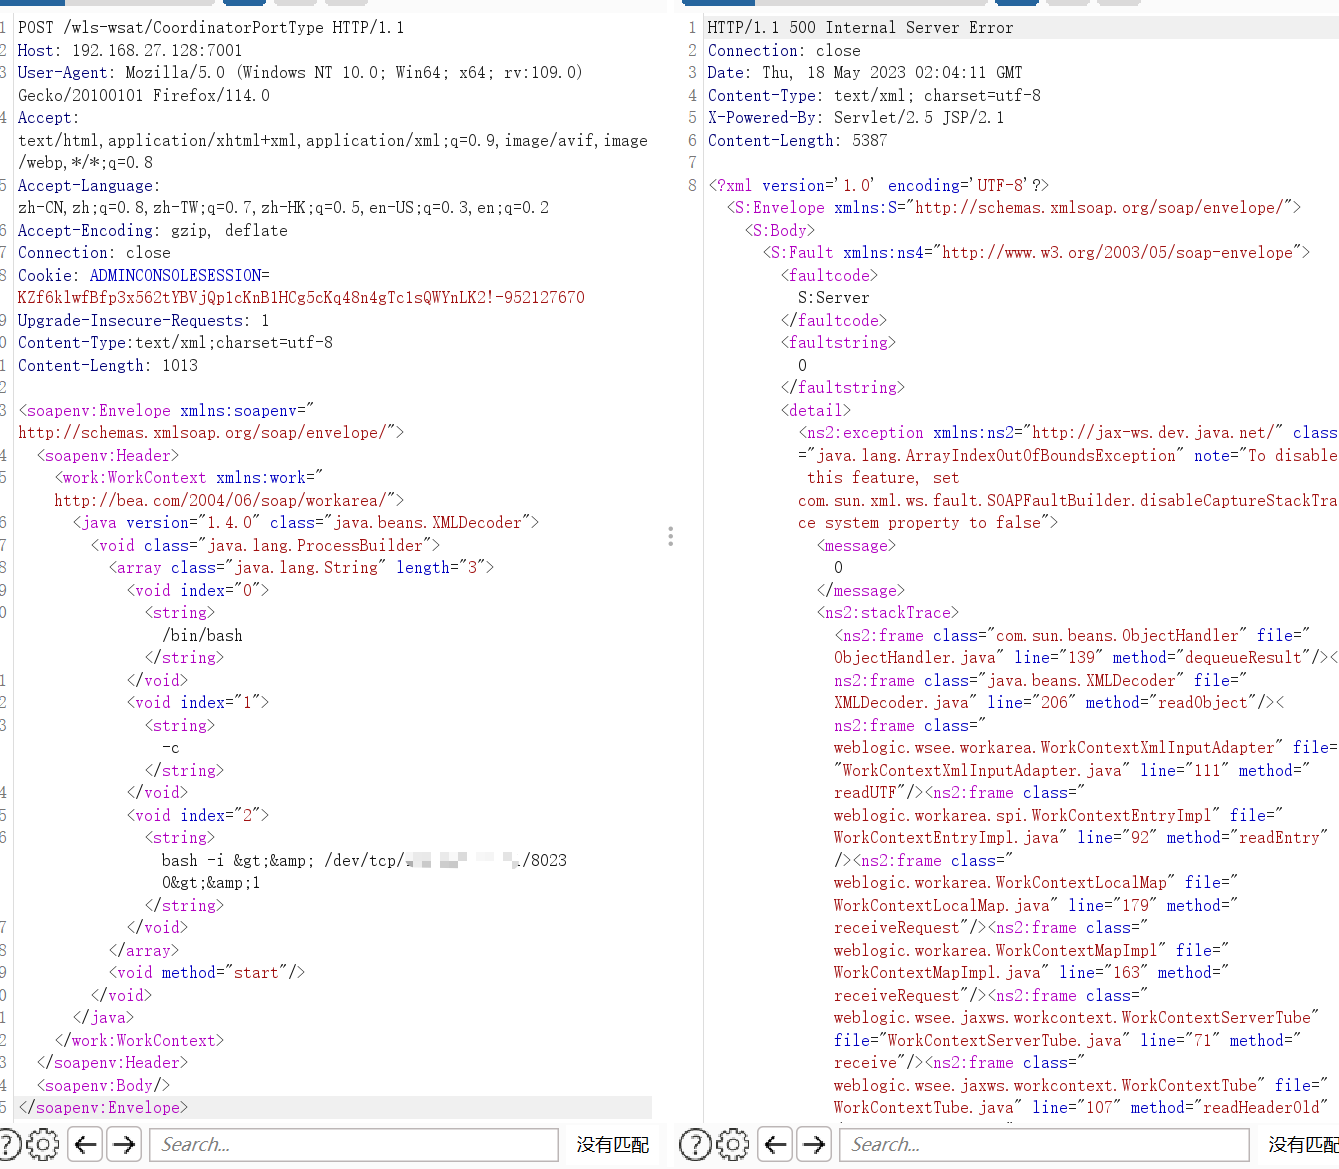The width and height of the screenshot is (1339, 1169).
Task: Click 'Connection: close' in the response
Action: coord(784,50)
